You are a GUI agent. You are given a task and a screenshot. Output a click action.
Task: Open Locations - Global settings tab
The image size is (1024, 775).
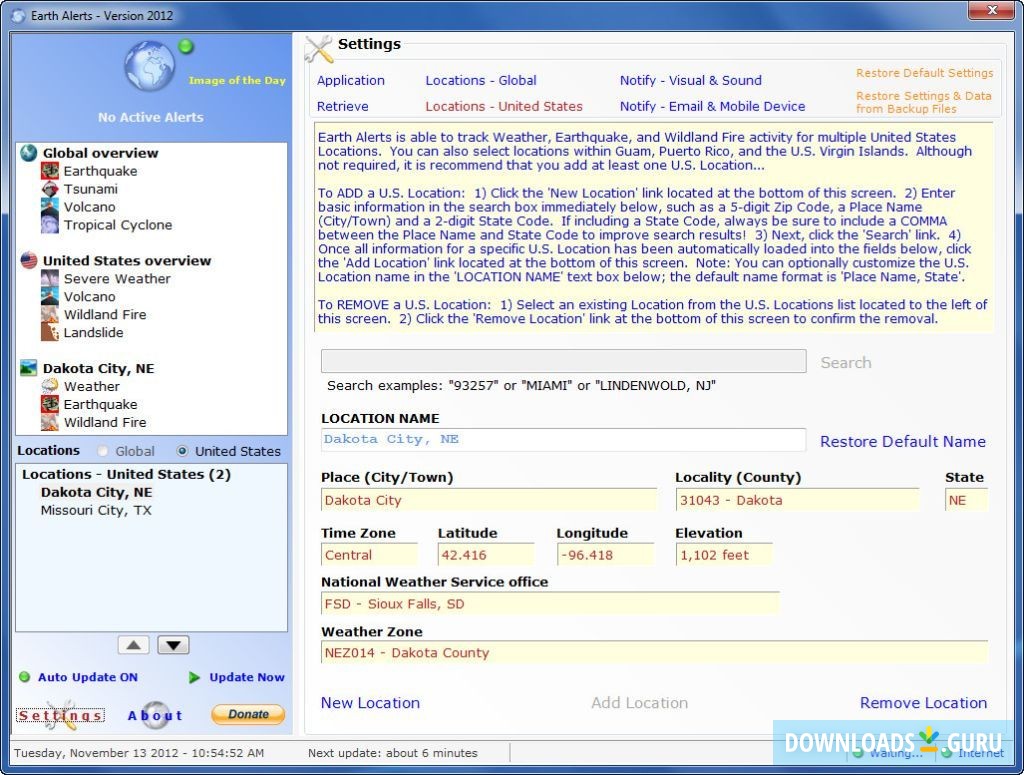pos(481,80)
